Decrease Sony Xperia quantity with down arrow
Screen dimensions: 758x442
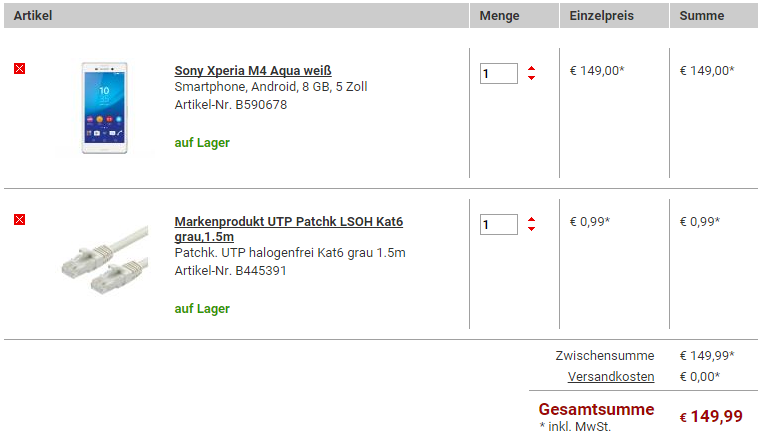pos(531,78)
